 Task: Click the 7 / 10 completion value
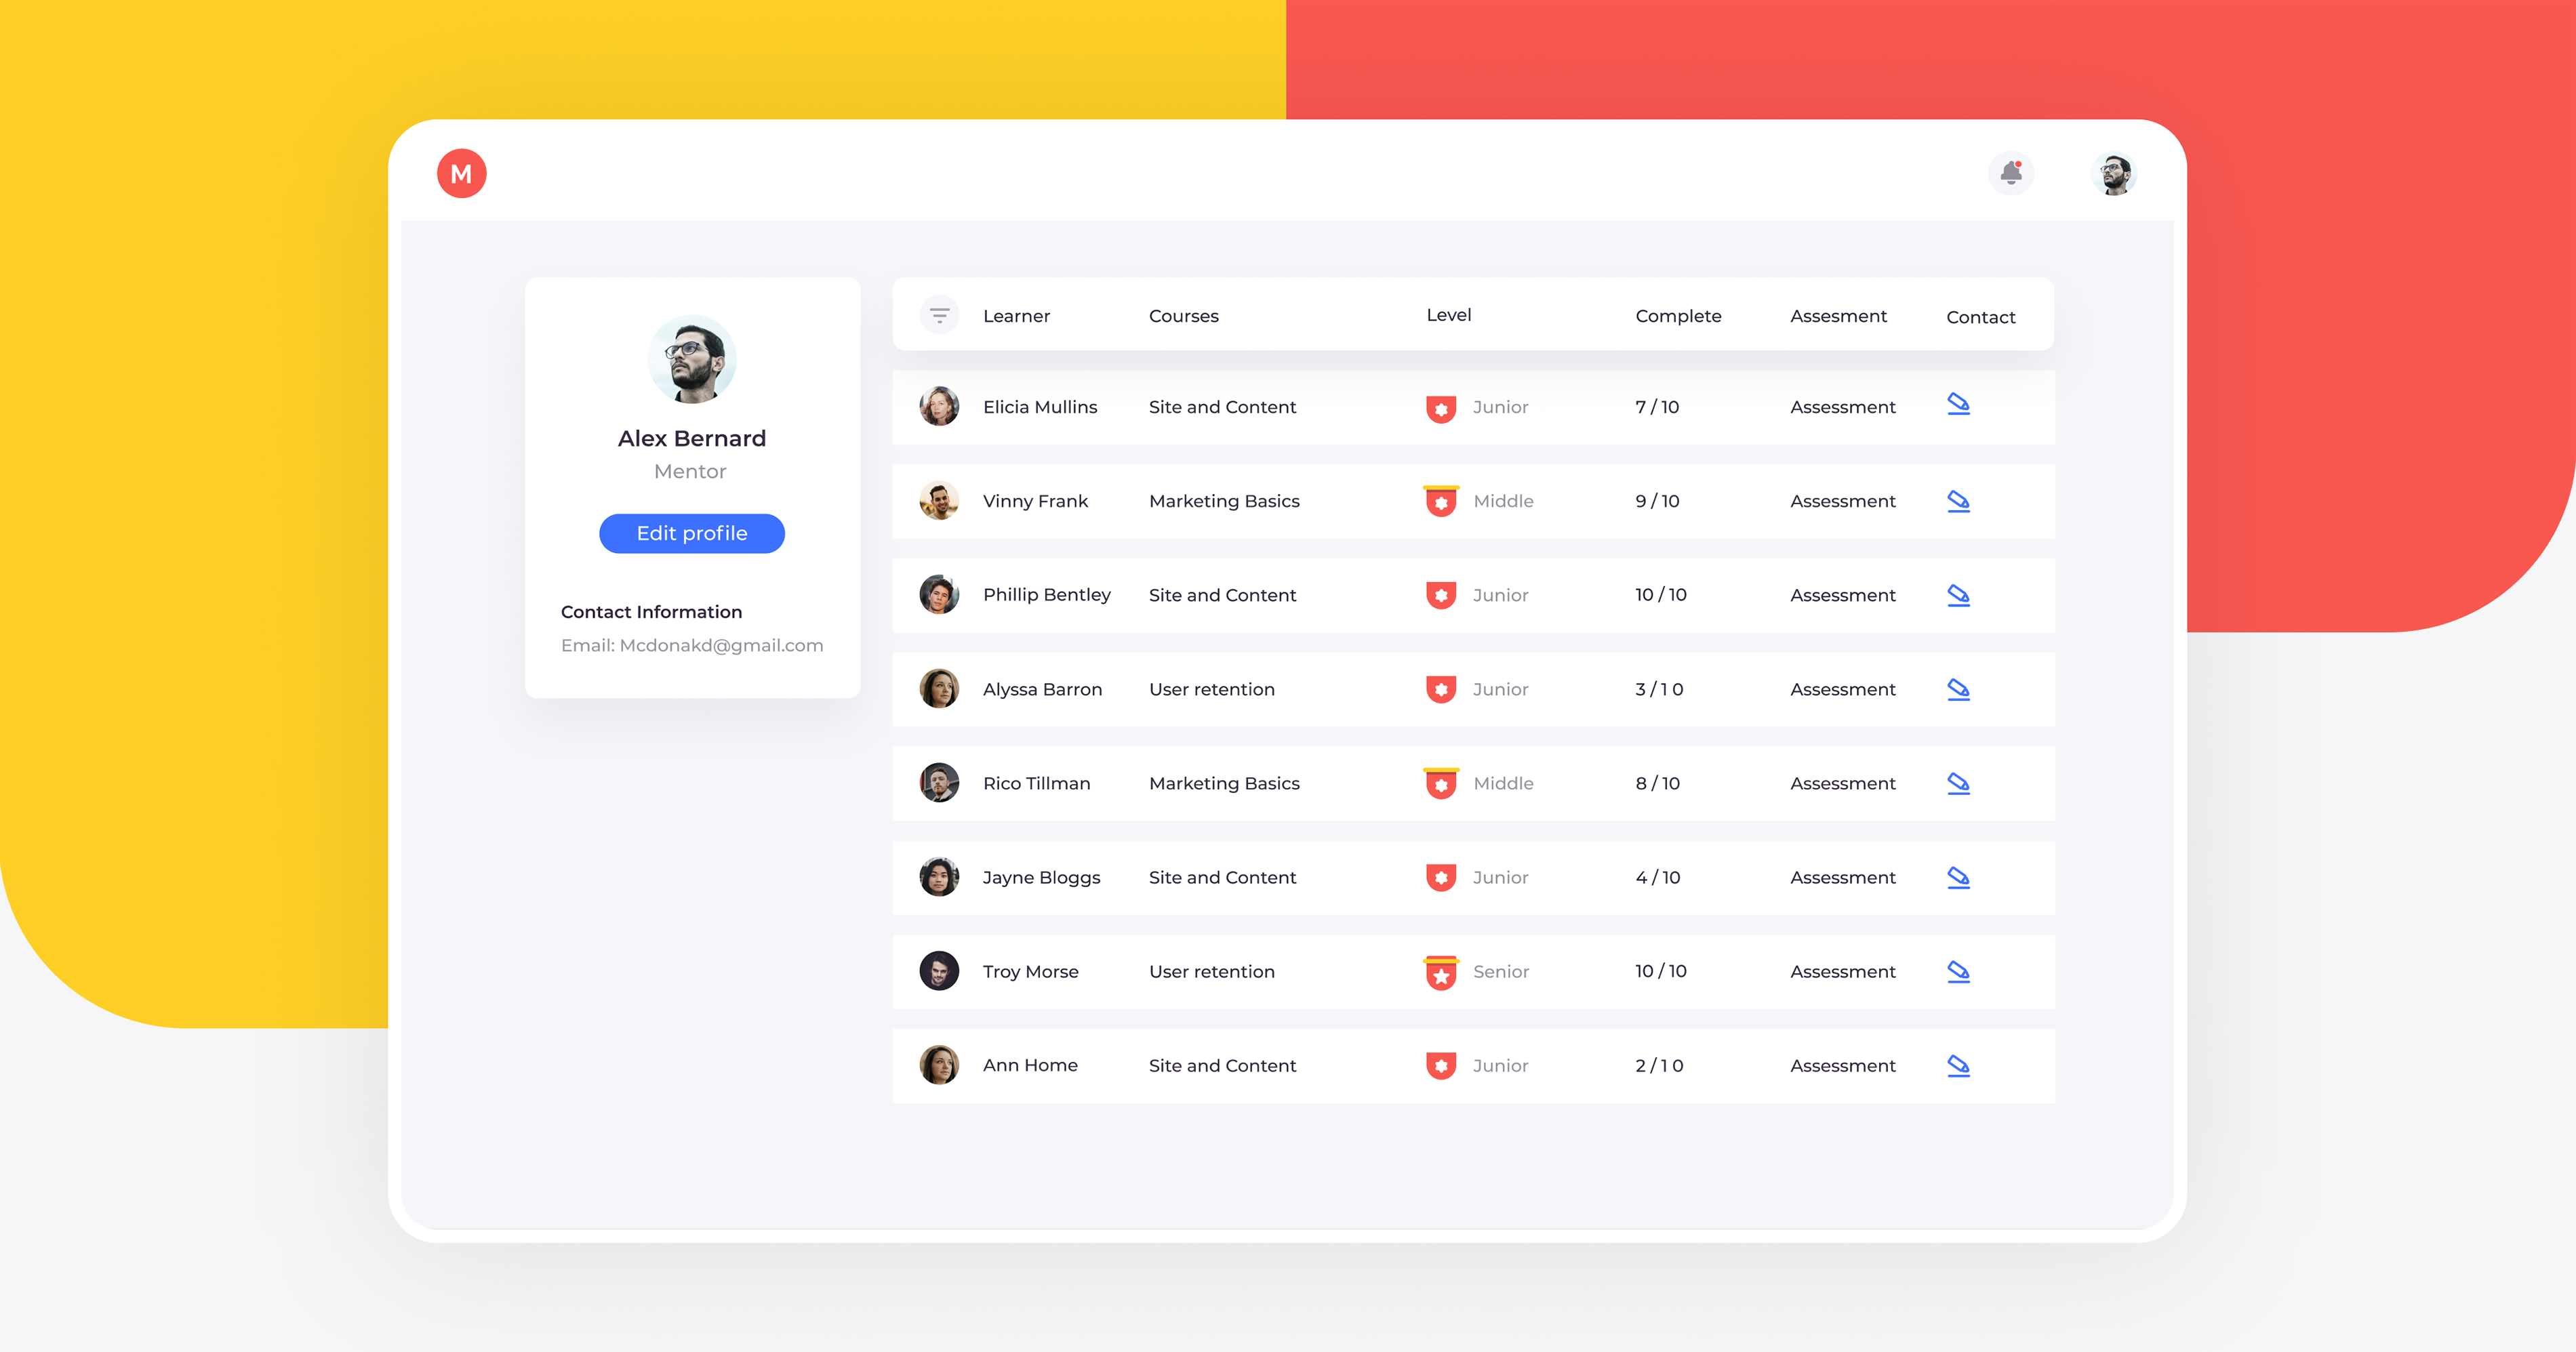1657,407
